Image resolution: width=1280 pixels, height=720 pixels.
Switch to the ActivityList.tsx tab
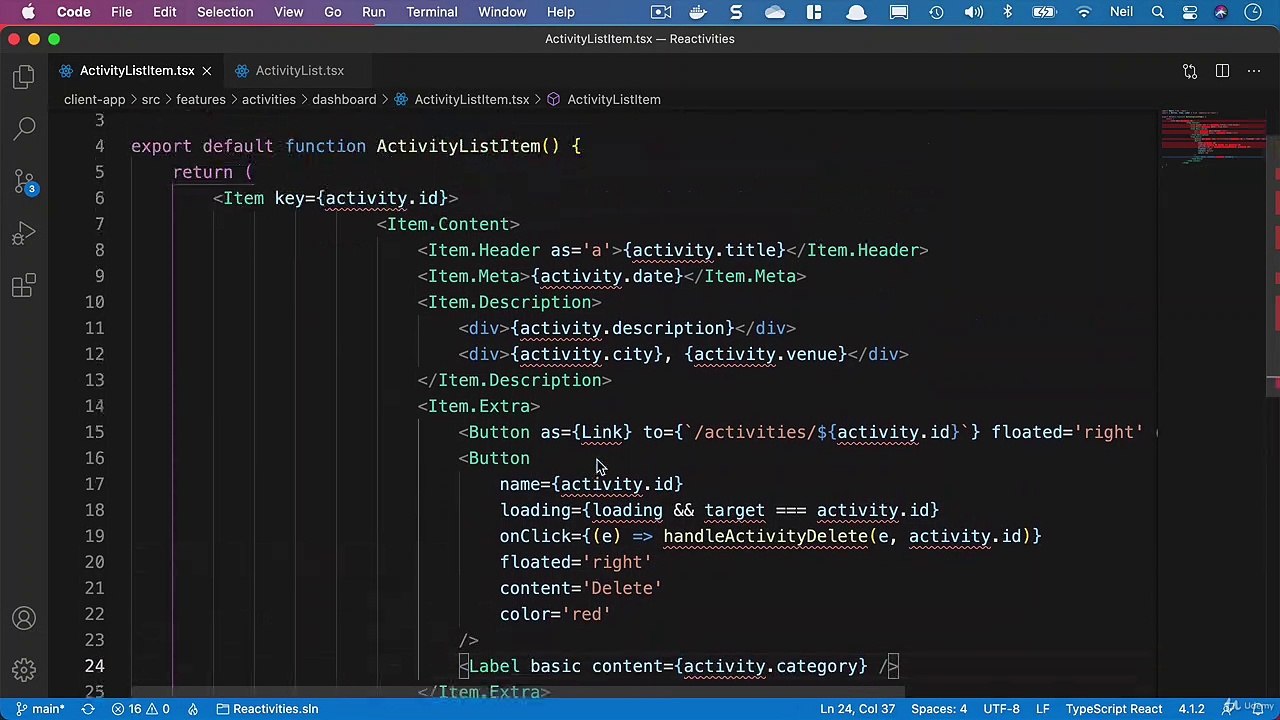(299, 71)
